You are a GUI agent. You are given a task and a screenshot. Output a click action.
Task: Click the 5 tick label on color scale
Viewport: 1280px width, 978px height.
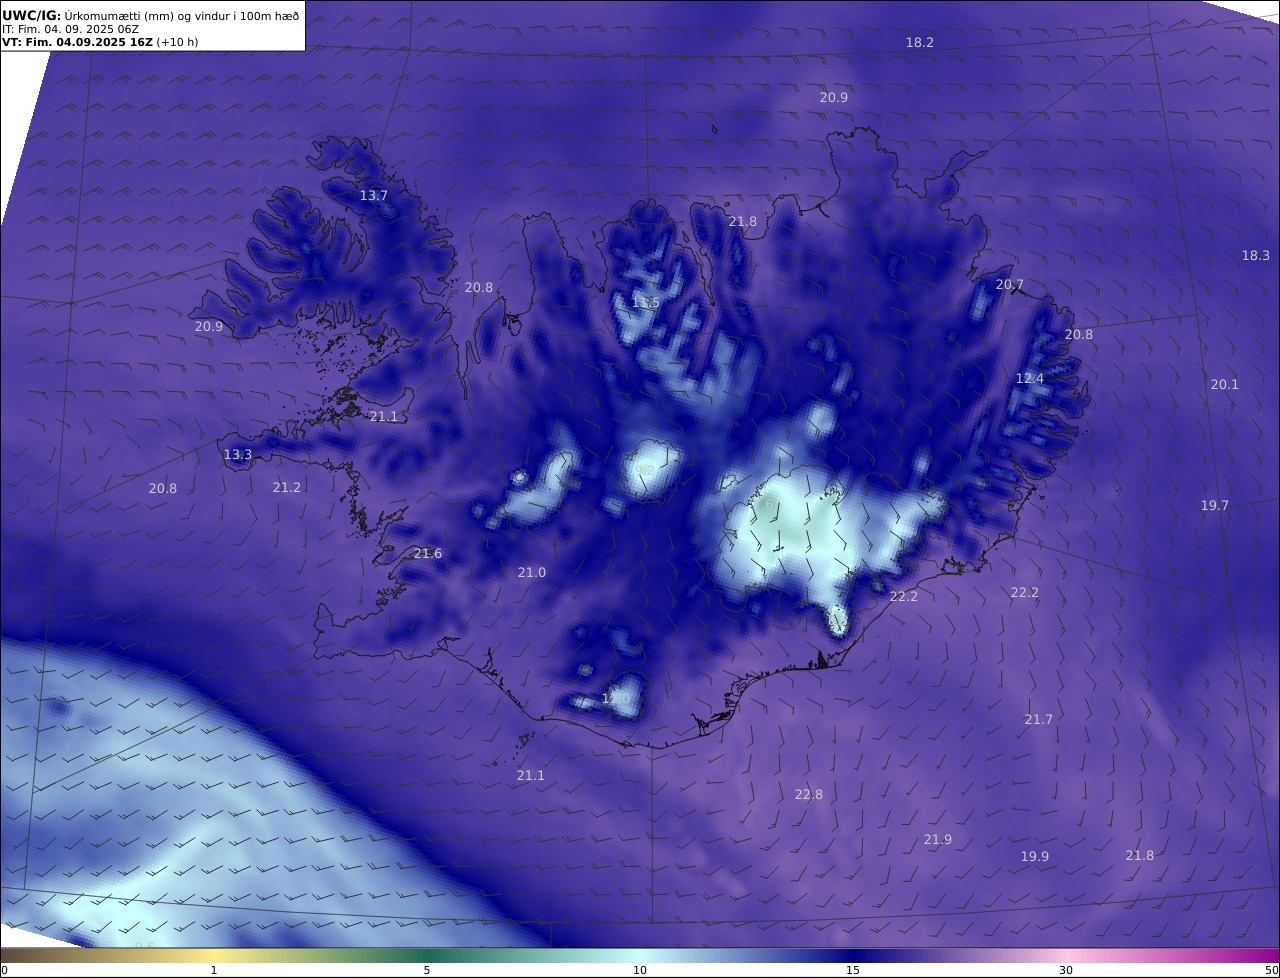click(427, 970)
